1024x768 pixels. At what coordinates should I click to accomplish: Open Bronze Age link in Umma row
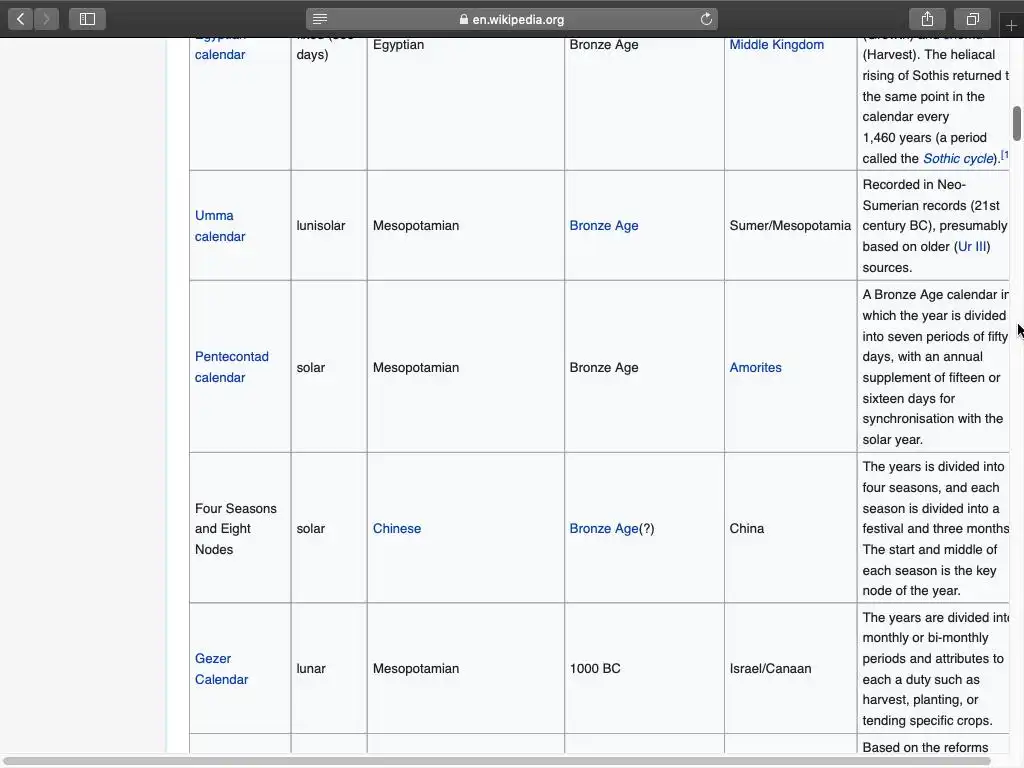pyautogui.click(x=604, y=225)
